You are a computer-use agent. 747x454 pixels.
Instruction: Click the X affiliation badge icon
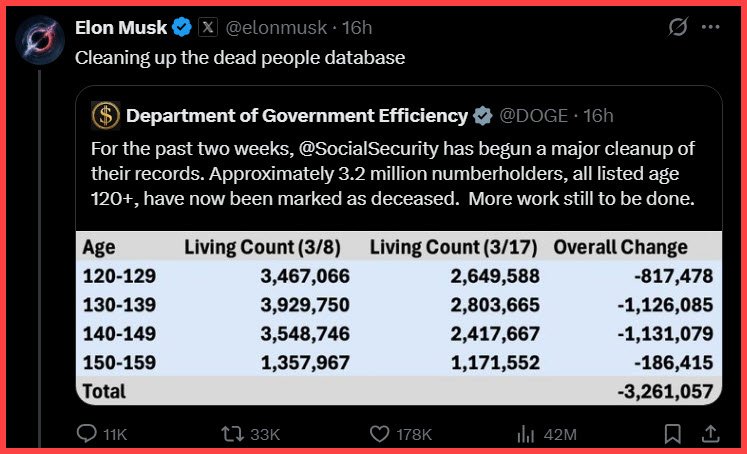click(x=207, y=28)
